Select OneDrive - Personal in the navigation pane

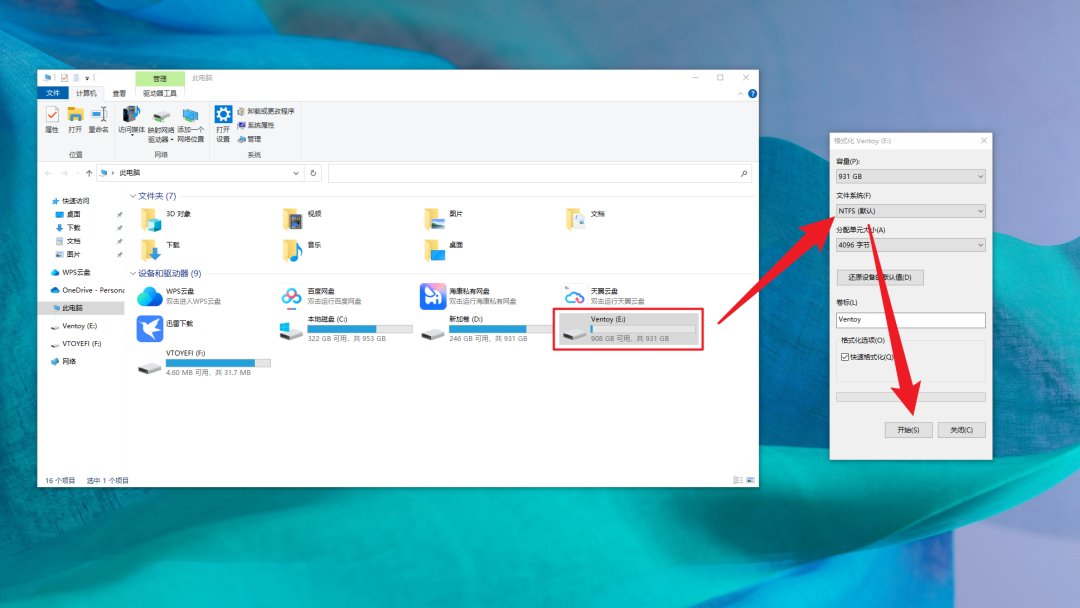[87, 290]
